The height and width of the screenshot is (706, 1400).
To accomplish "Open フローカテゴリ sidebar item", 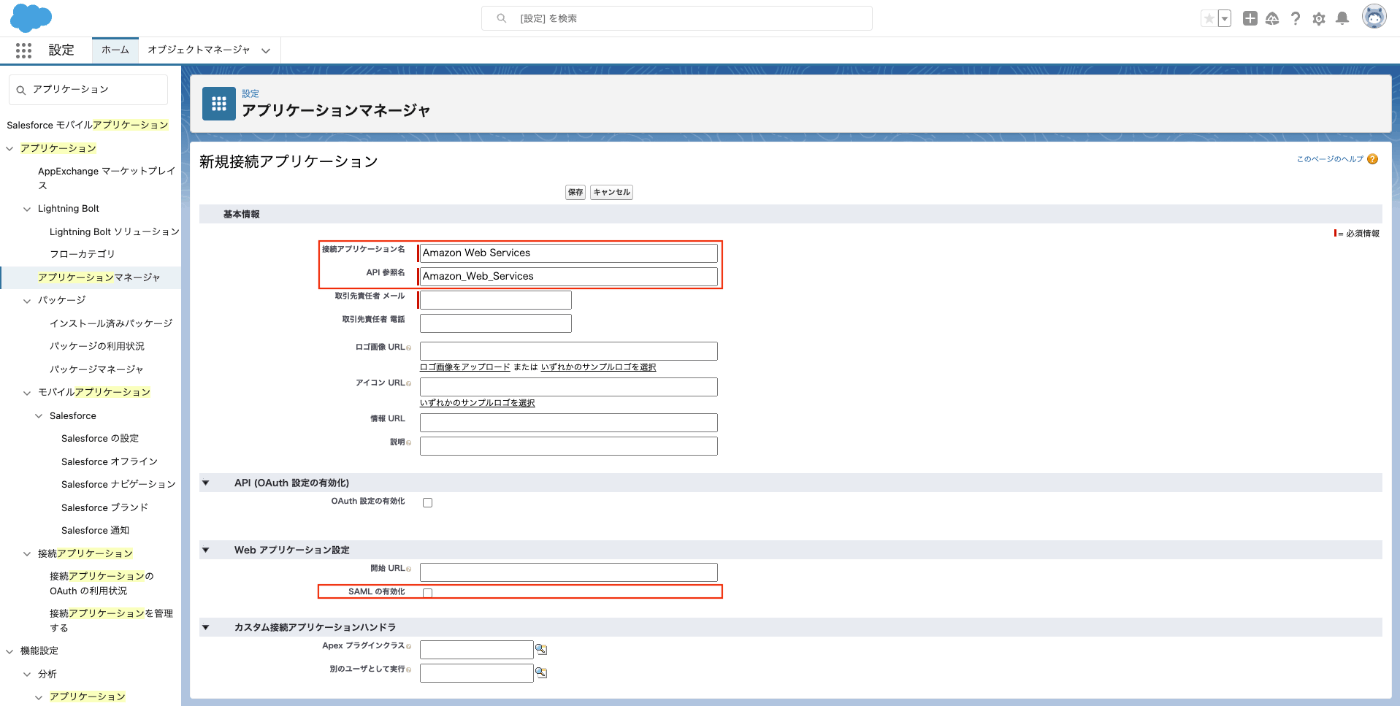I will [82, 254].
